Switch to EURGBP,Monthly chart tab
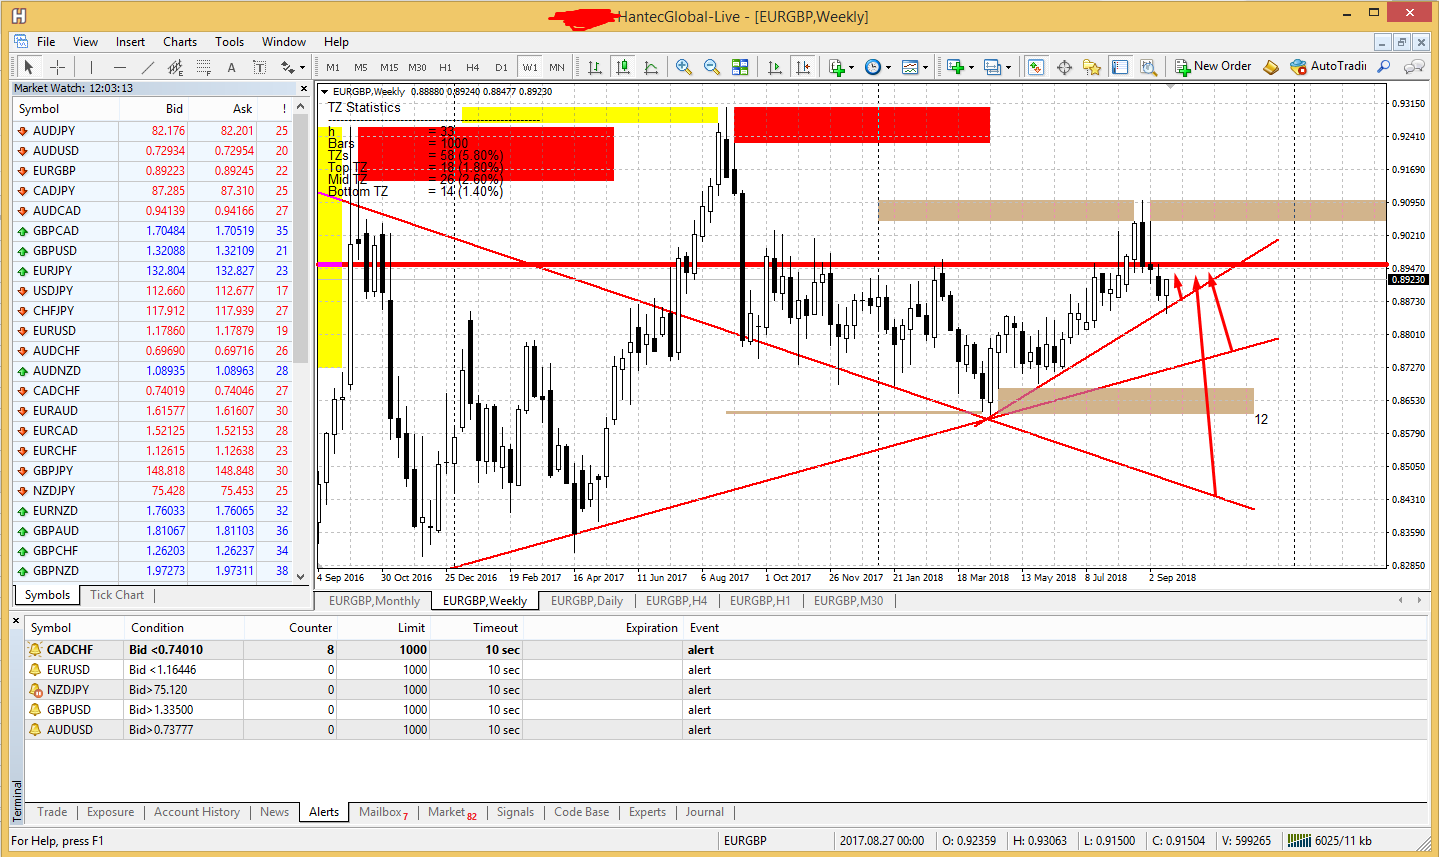Viewport: 1439px width, 857px height. (374, 601)
